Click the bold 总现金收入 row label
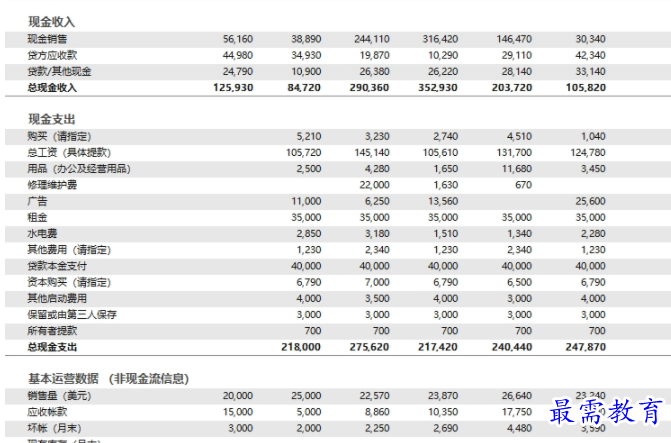Screen dimensions: 671x443 click(x=52, y=88)
